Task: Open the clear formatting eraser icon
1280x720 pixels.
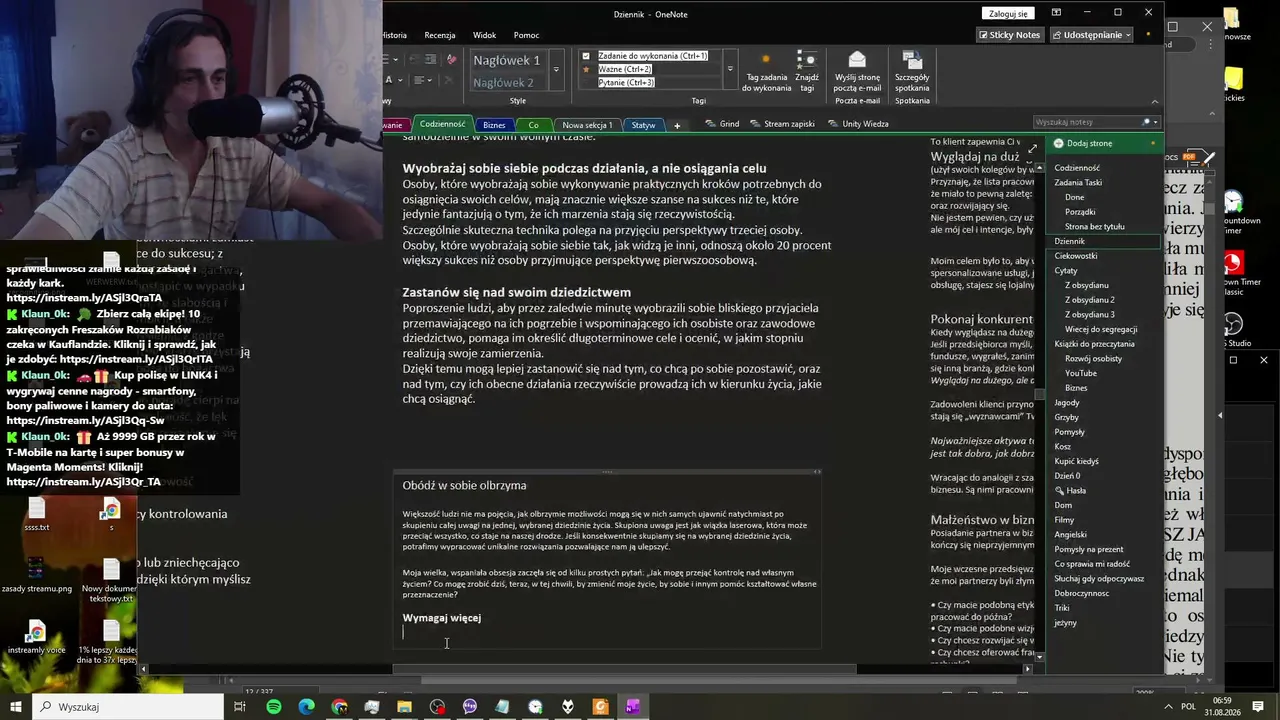Action: (x=453, y=59)
